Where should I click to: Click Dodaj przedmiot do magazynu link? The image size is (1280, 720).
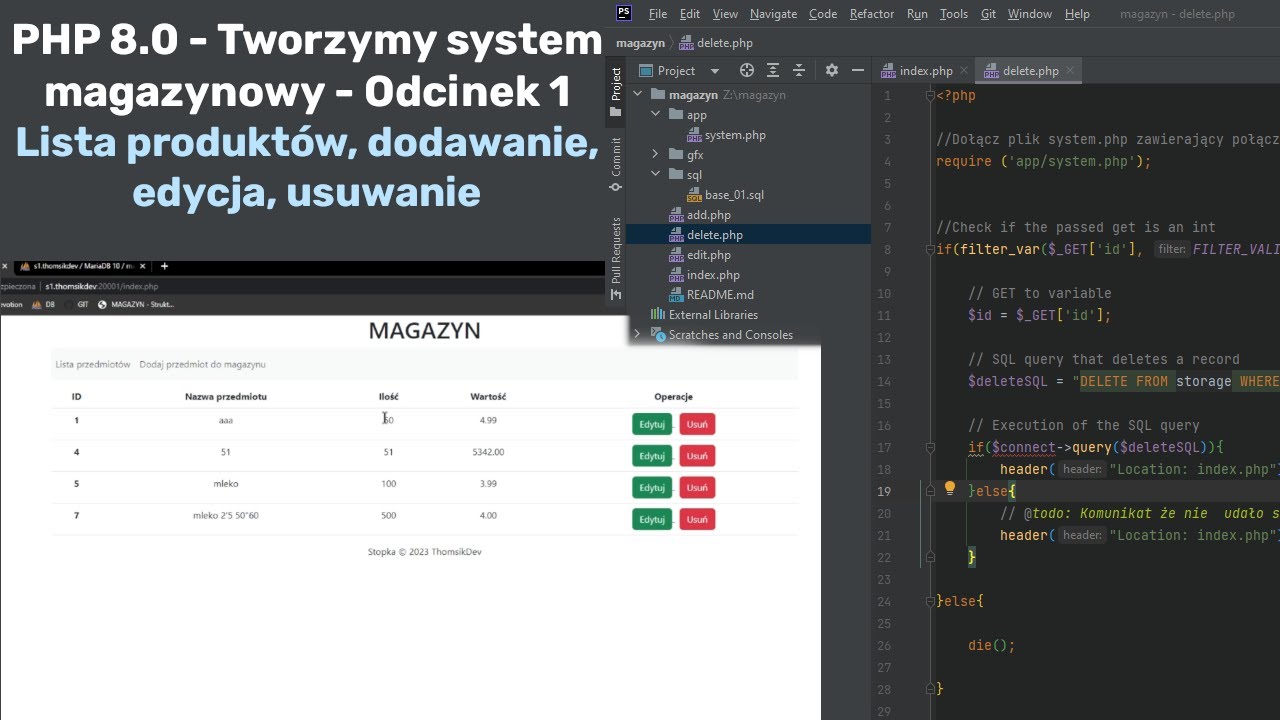tap(203, 365)
